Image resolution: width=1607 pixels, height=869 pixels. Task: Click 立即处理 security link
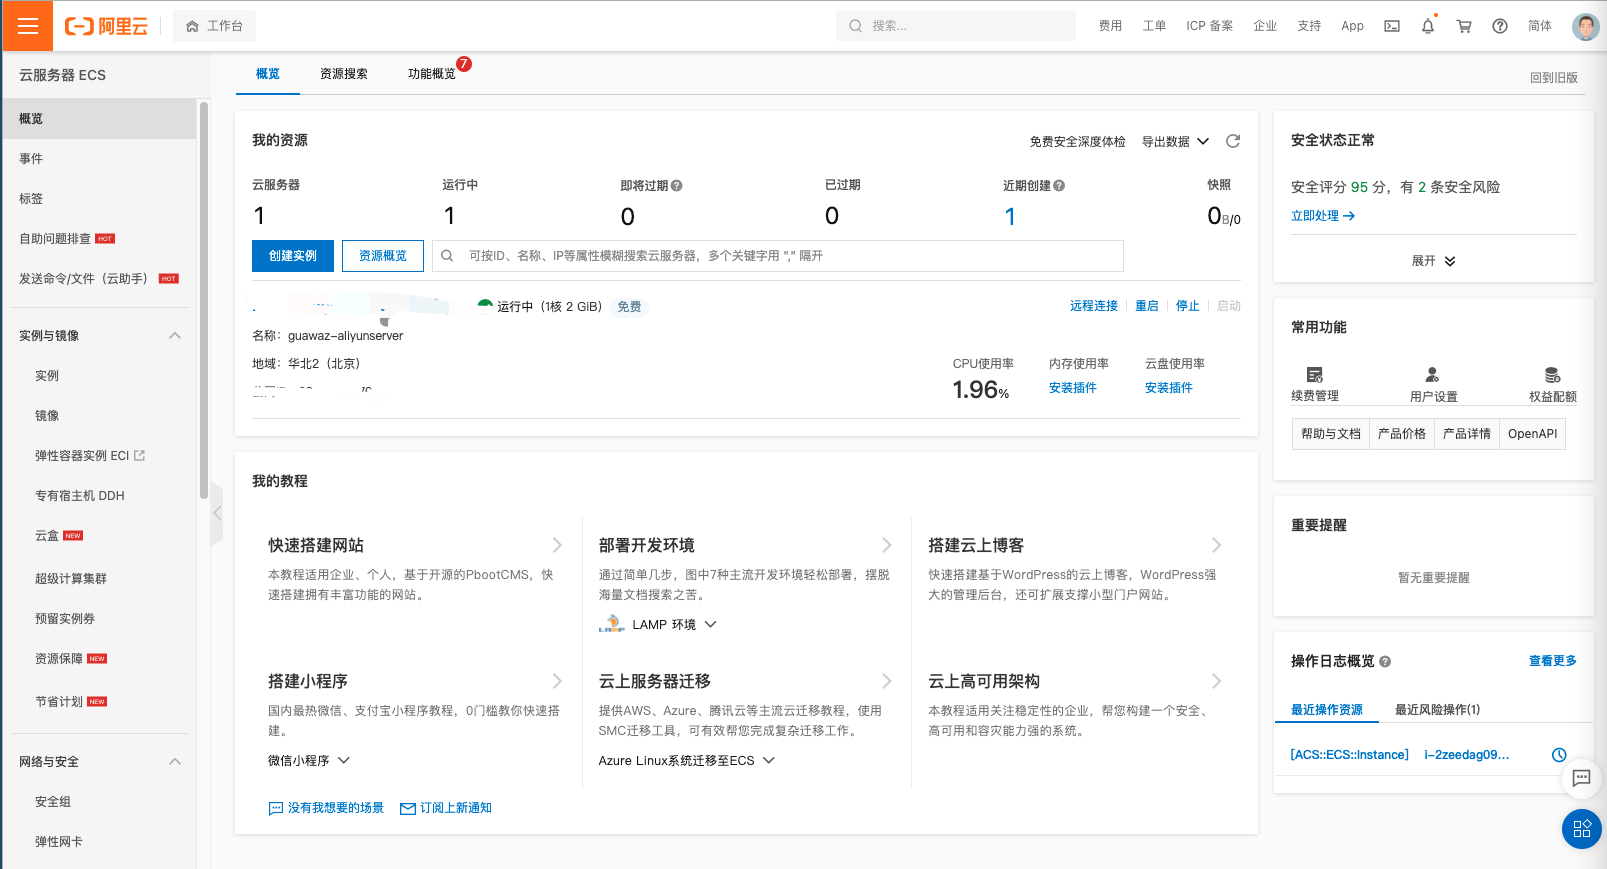(1323, 216)
